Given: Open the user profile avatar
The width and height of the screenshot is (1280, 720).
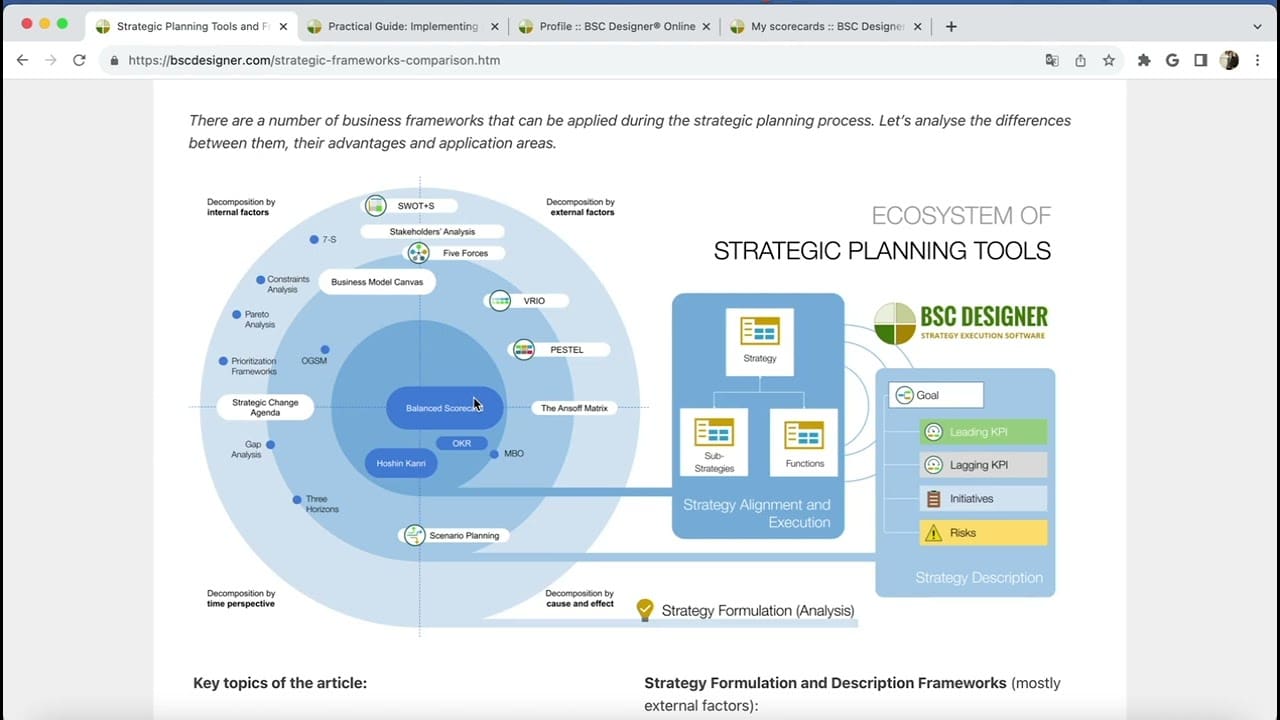Looking at the screenshot, I should pyautogui.click(x=1230, y=60).
